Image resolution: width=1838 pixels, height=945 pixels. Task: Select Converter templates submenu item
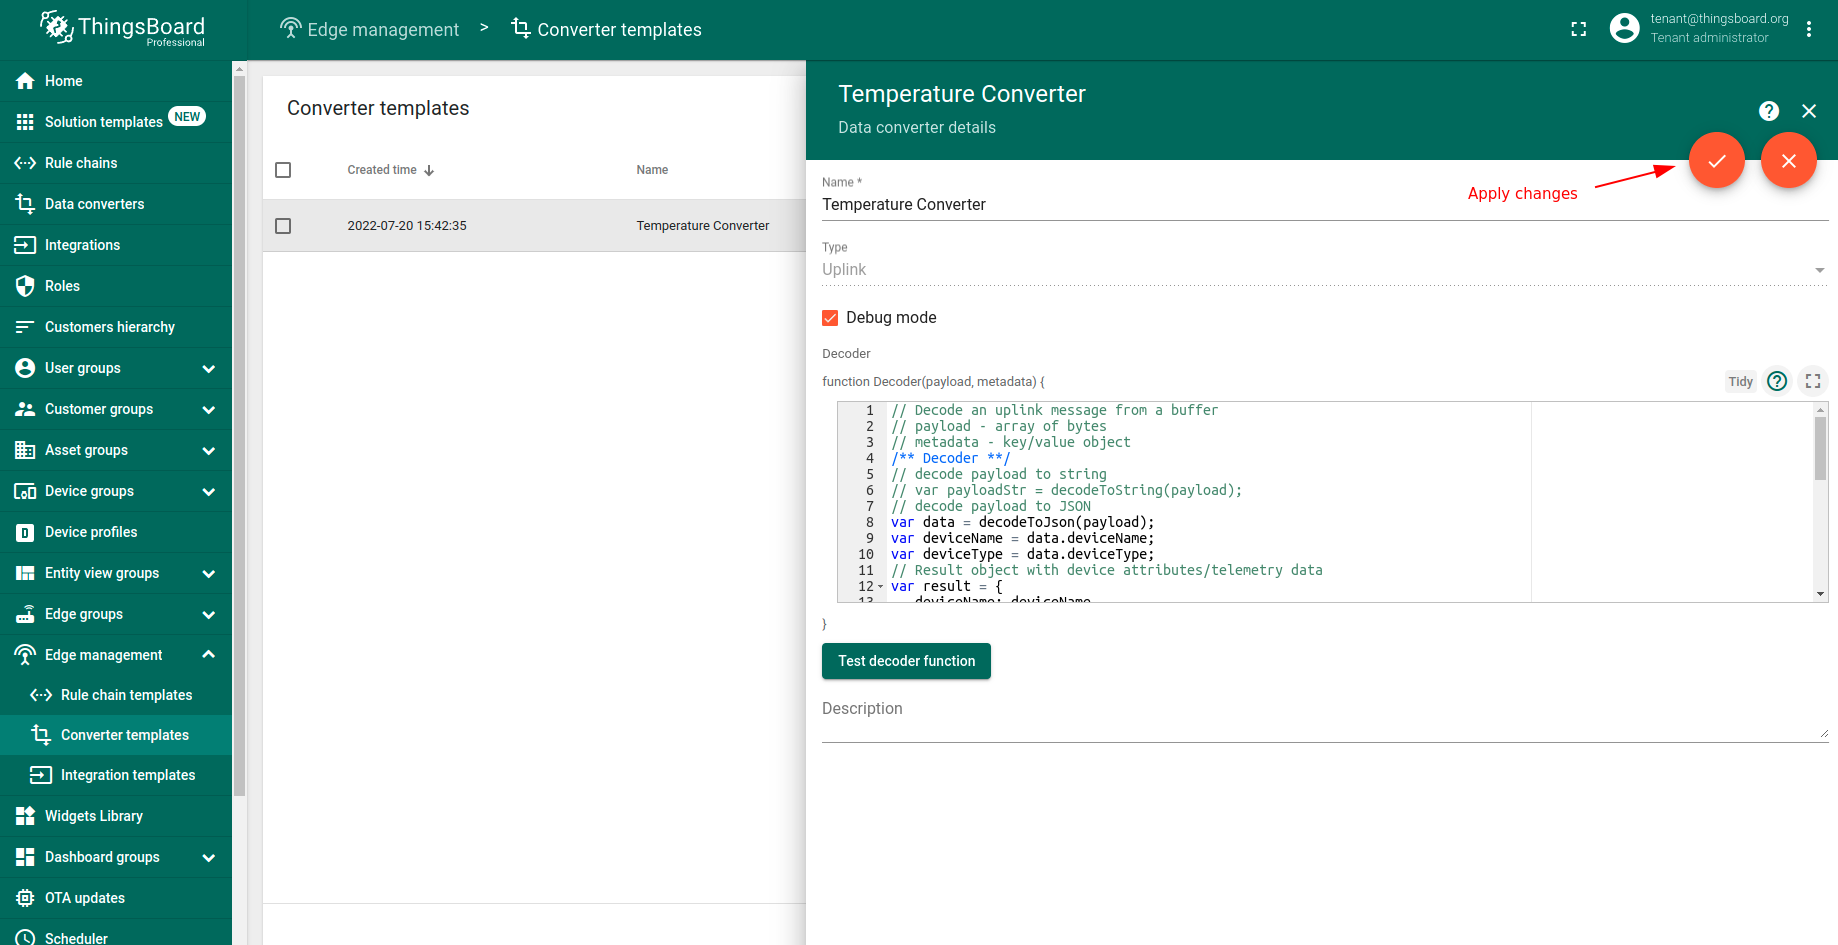pos(116,735)
